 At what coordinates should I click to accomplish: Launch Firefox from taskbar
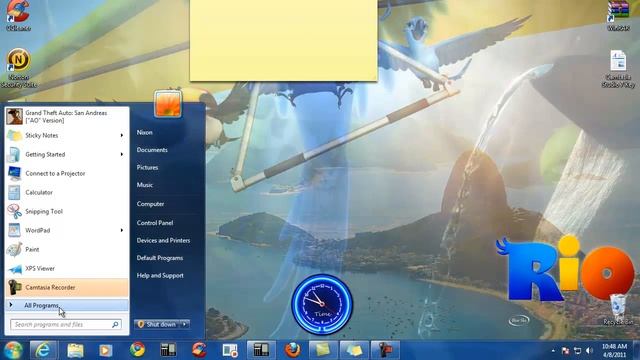(x=292, y=350)
